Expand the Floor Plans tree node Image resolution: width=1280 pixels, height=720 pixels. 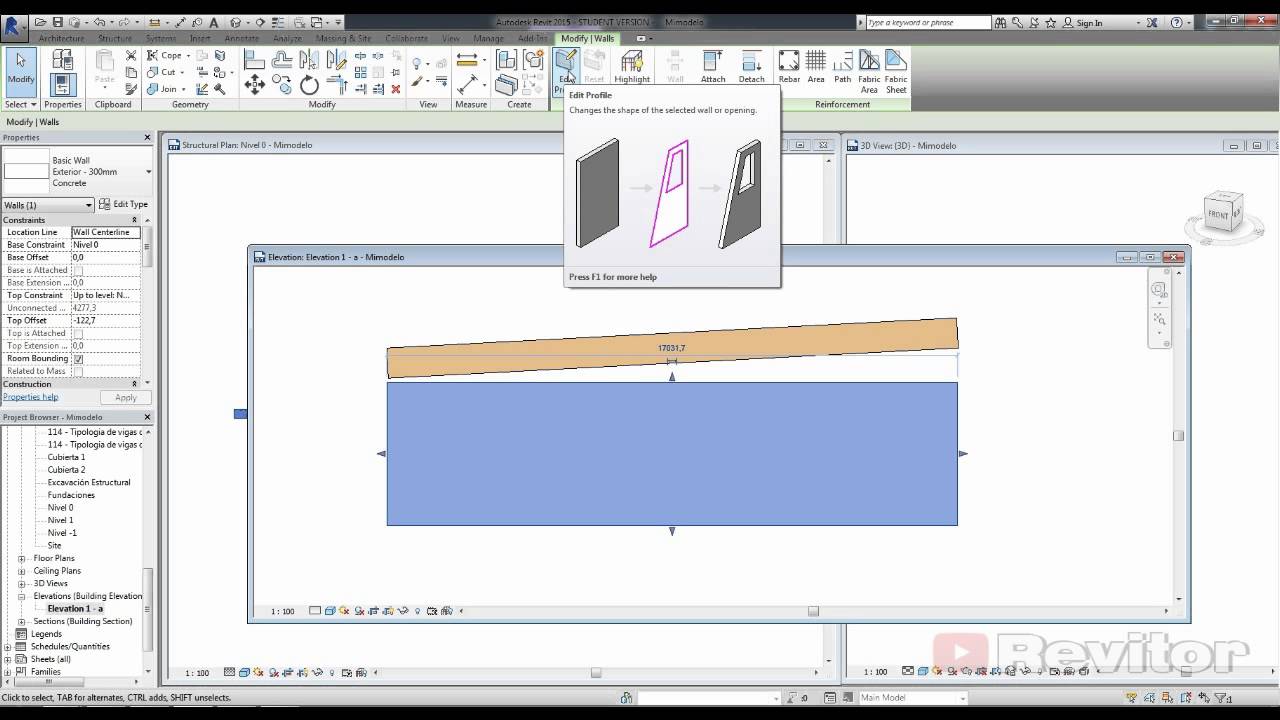coord(22,559)
